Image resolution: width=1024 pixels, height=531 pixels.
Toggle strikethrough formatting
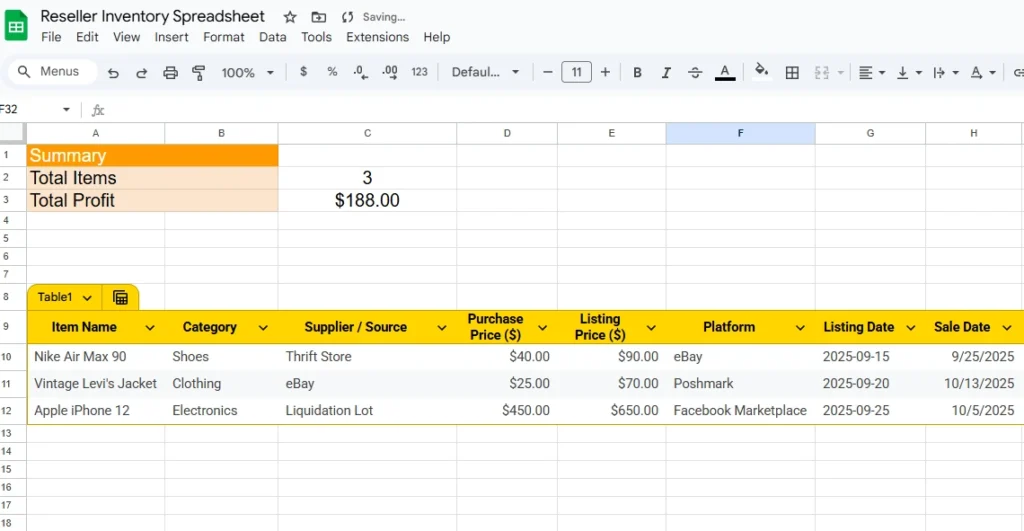click(x=695, y=72)
